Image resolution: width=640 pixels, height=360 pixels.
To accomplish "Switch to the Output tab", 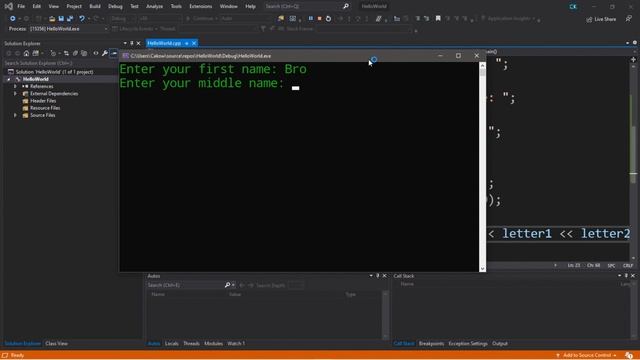I will 500,344.
